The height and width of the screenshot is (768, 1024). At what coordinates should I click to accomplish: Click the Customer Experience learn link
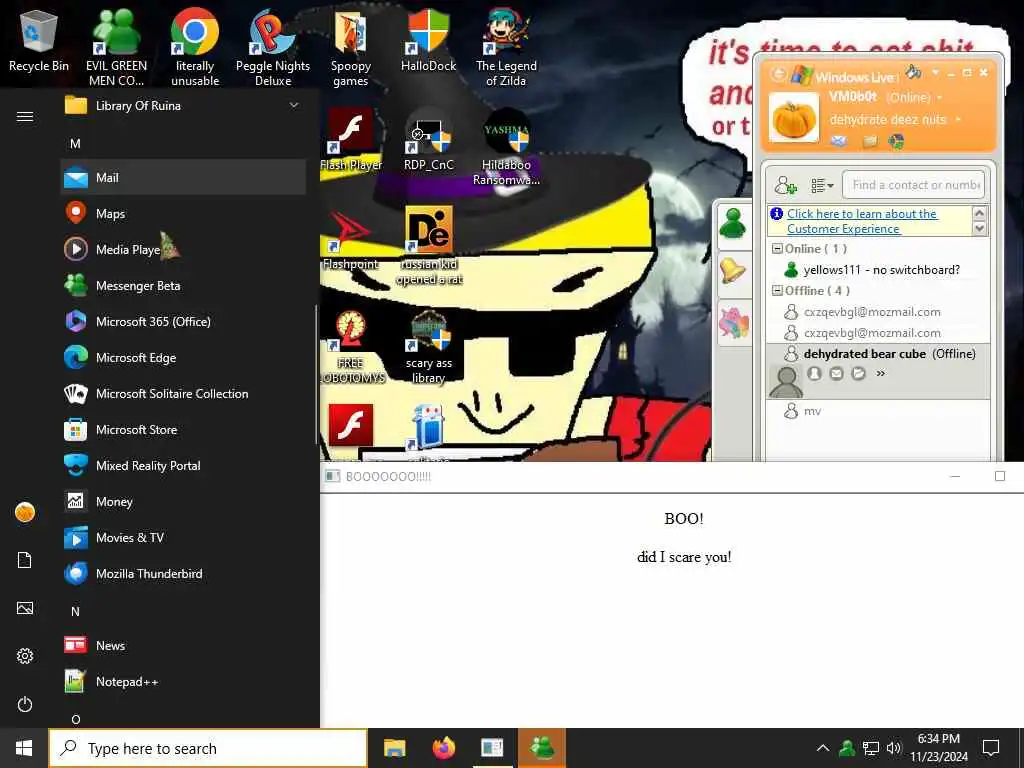point(862,221)
